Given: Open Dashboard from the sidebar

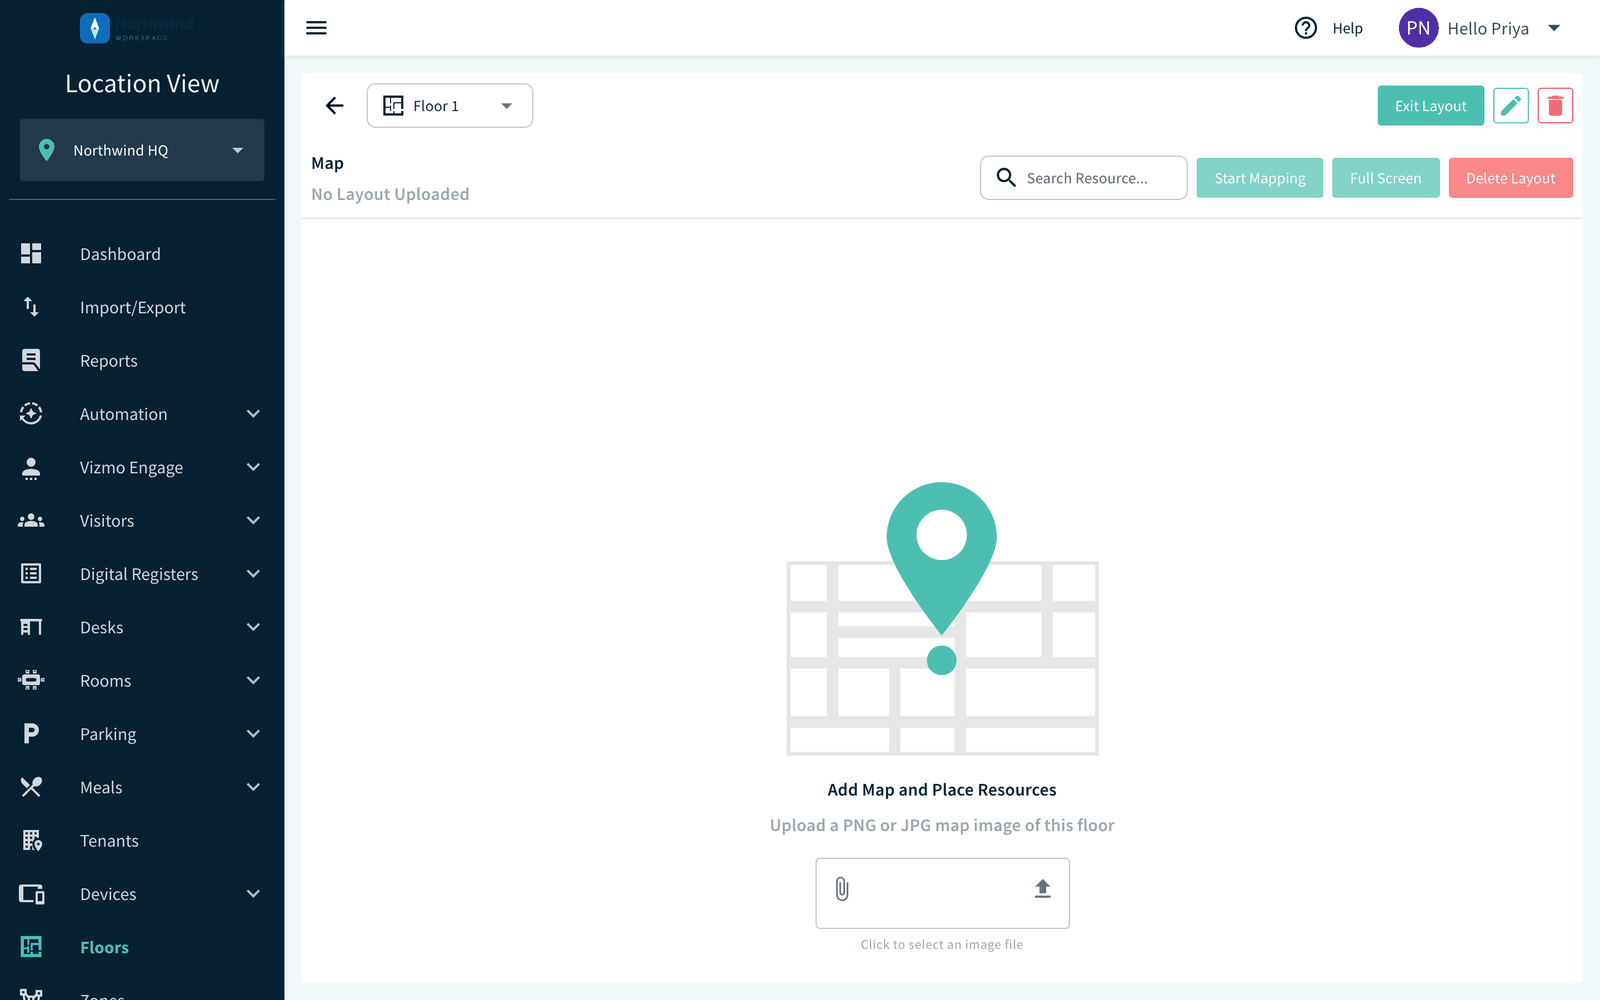Looking at the screenshot, I should pos(142,254).
